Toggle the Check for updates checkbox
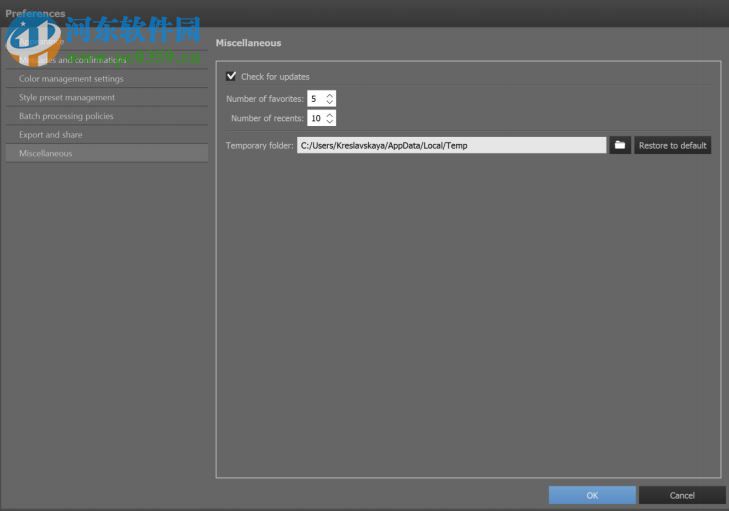Image resolution: width=729 pixels, height=511 pixels. click(231, 76)
